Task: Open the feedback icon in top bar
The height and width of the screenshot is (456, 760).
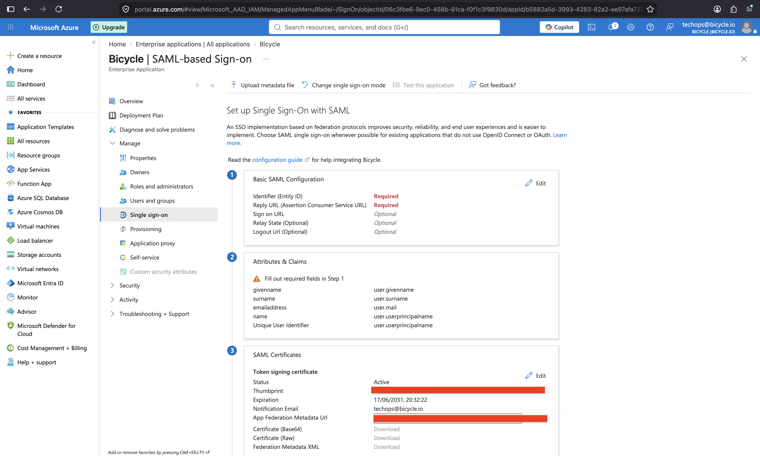Action: pyautogui.click(x=669, y=27)
